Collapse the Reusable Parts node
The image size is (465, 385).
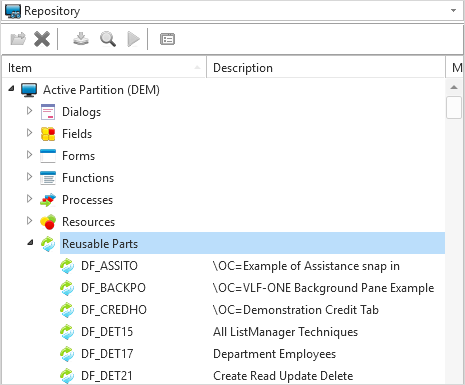pyautogui.click(x=30, y=243)
